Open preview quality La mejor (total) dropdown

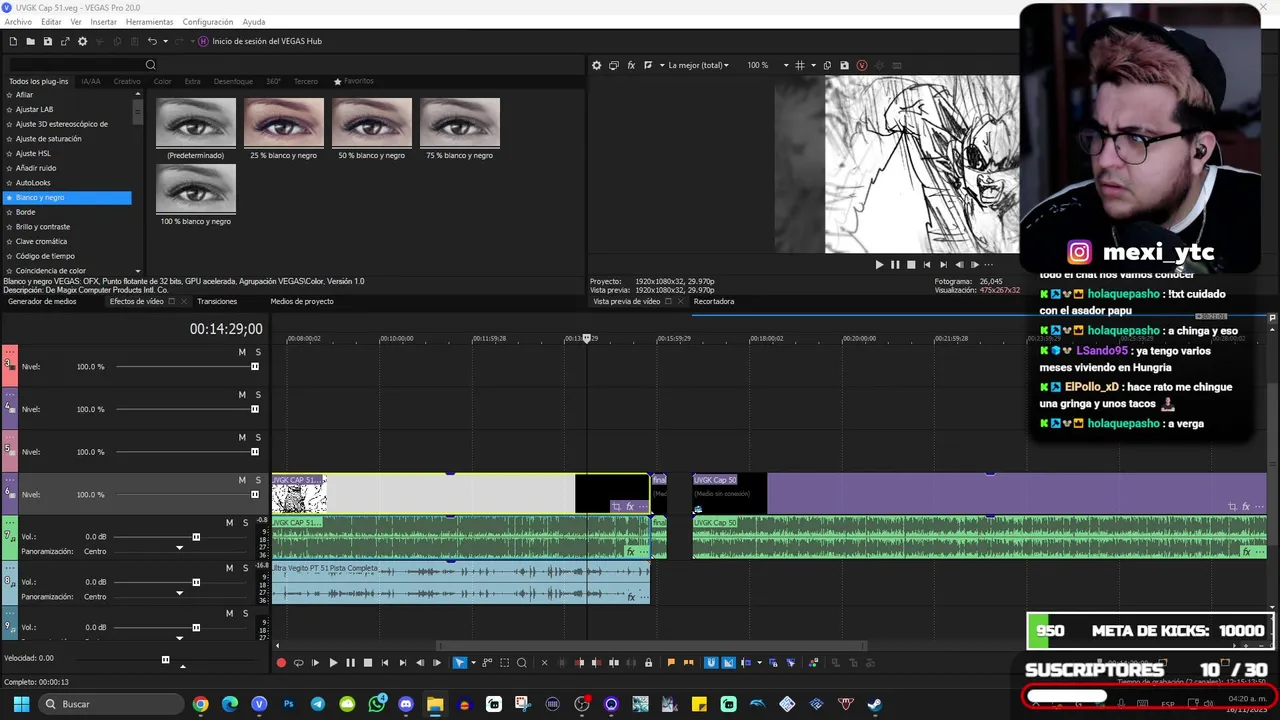tap(698, 65)
